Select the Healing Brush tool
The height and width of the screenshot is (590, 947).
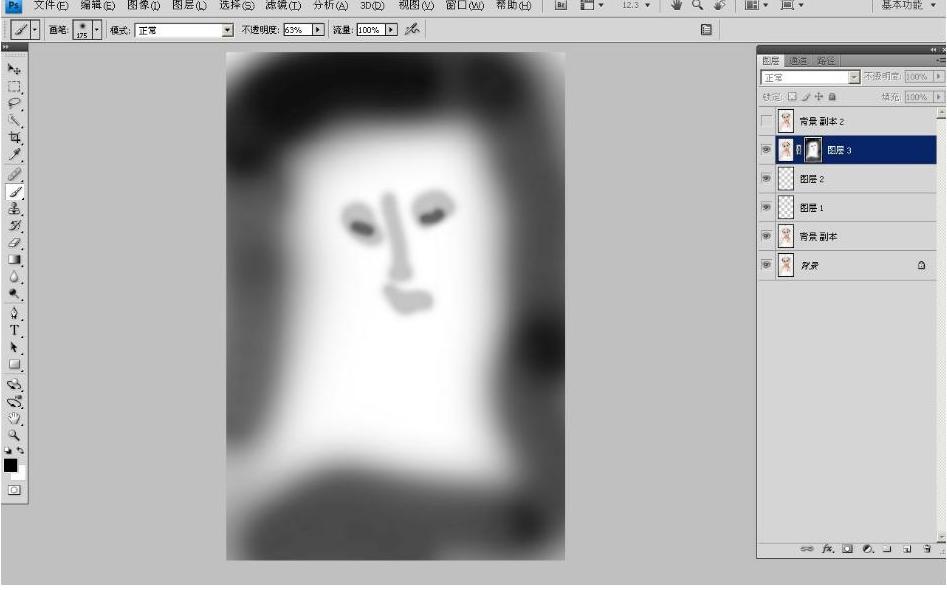(x=14, y=175)
